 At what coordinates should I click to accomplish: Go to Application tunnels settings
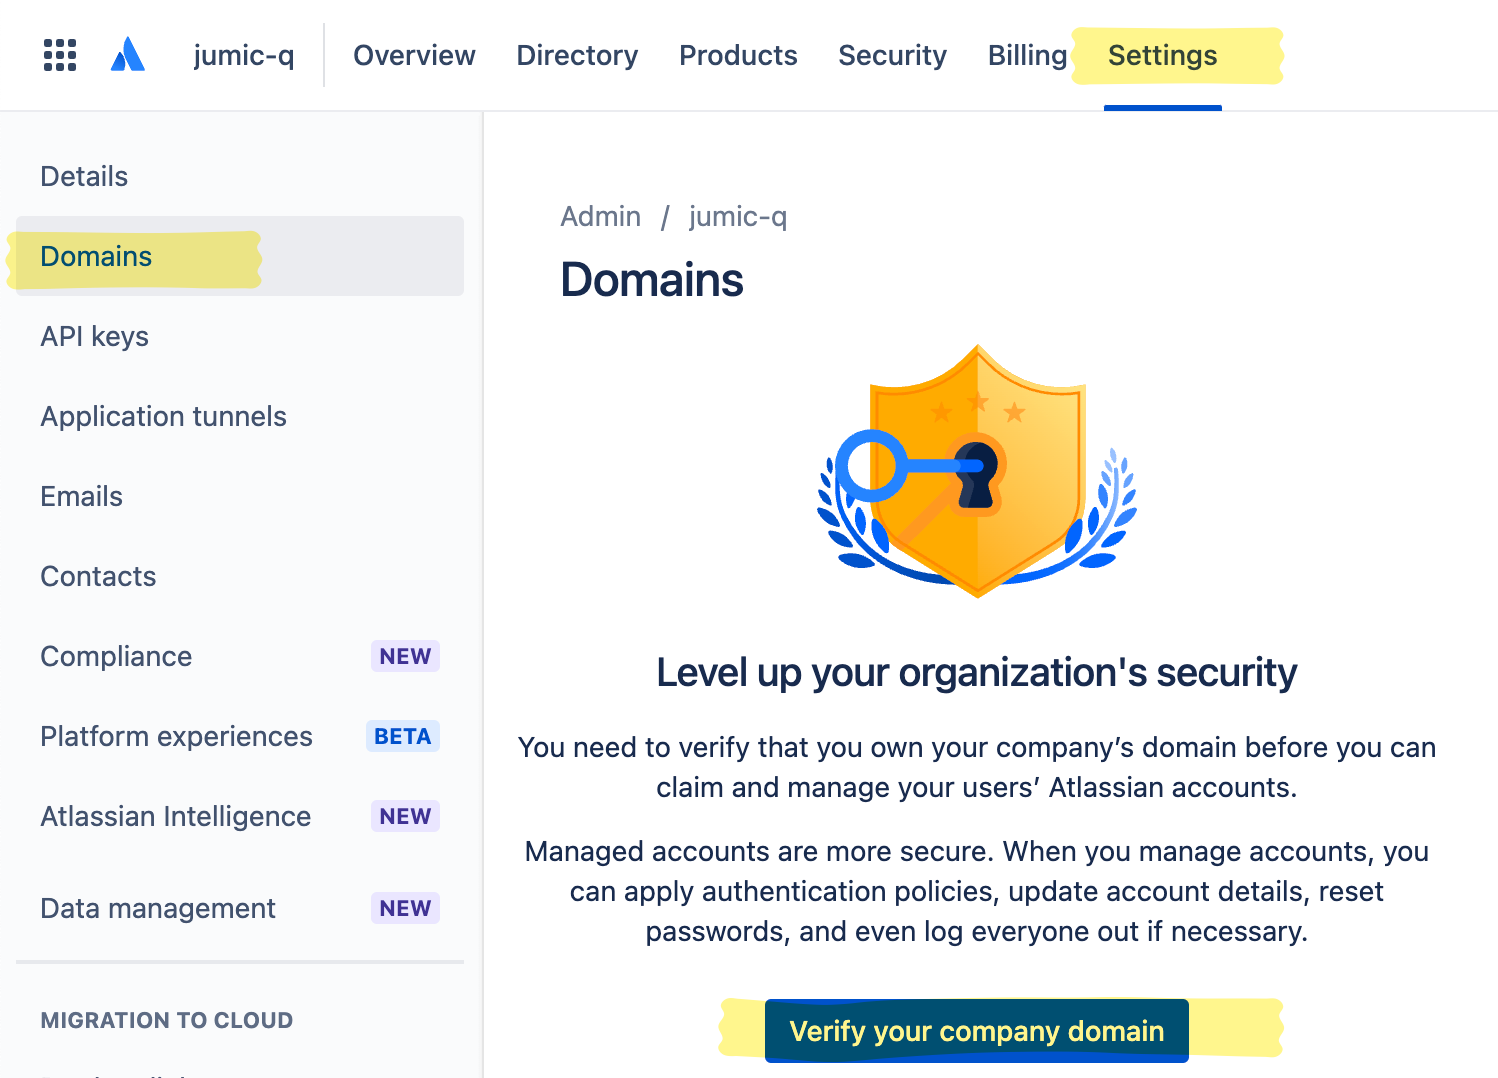pyautogui.click(x=163, y=416)
